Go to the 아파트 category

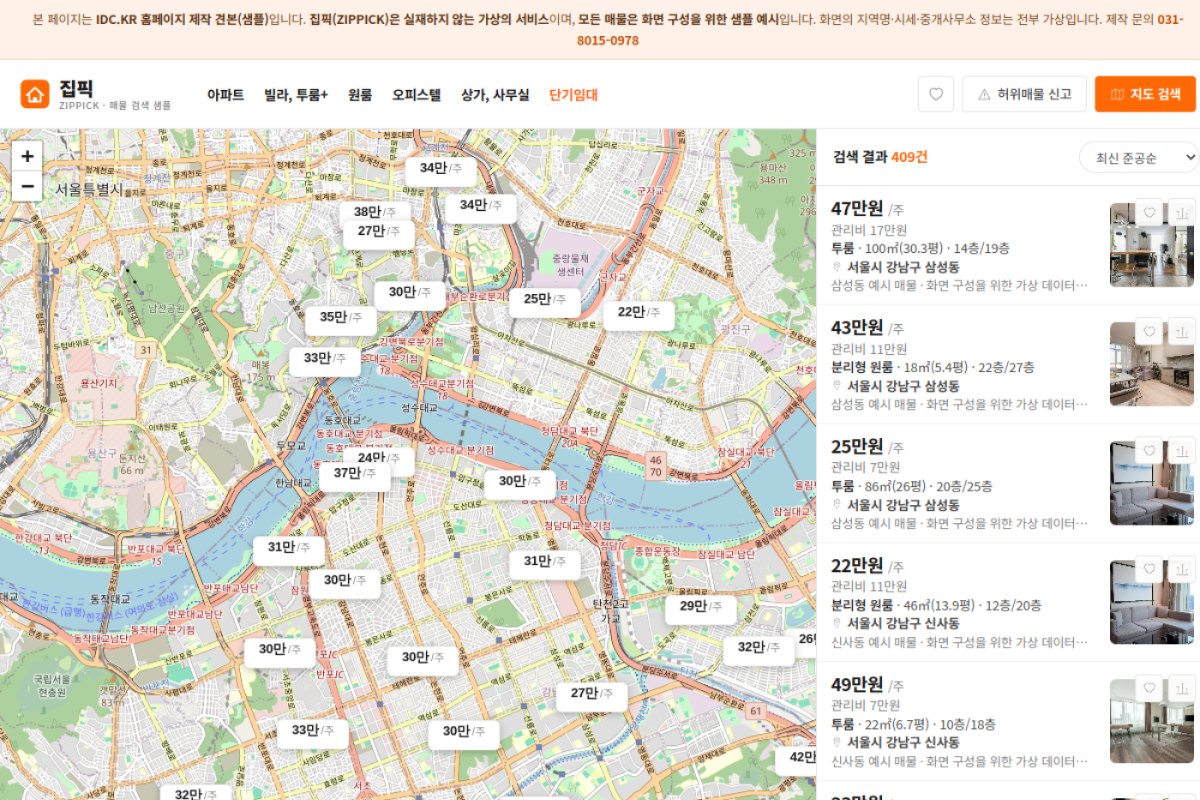pos(226,95)
